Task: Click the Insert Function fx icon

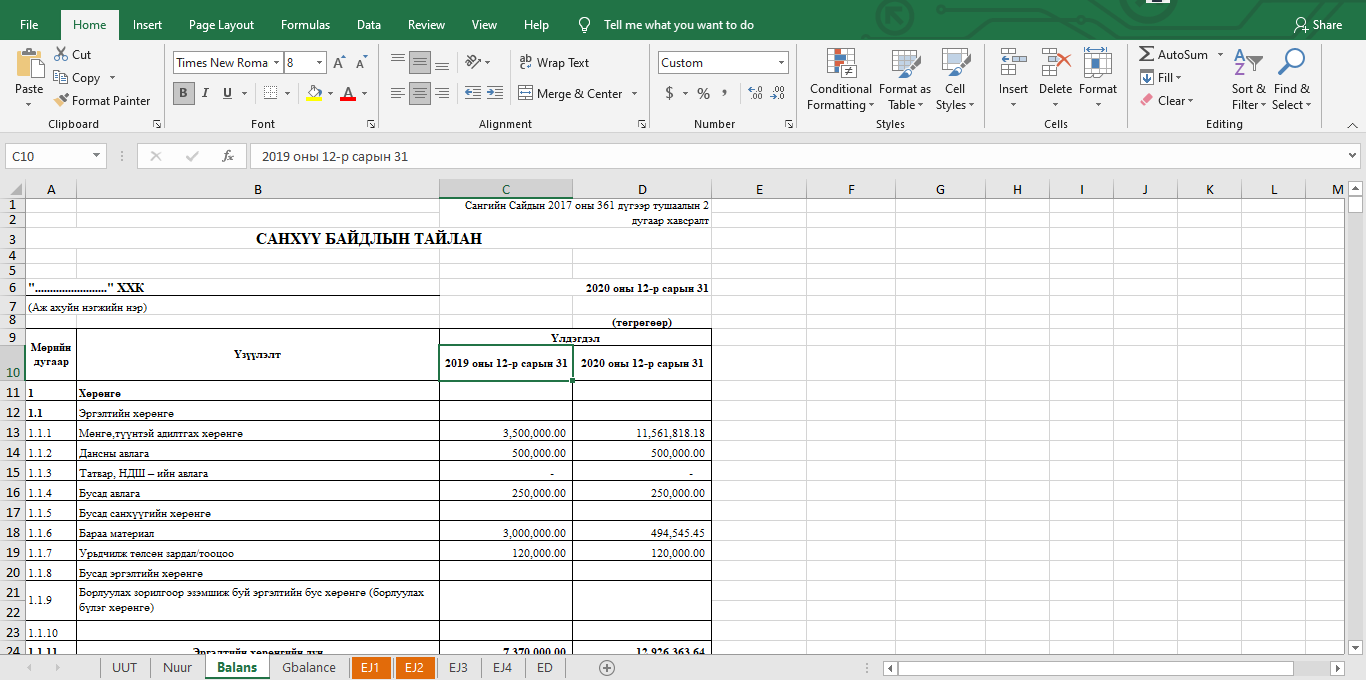Action: click(228, 156)
